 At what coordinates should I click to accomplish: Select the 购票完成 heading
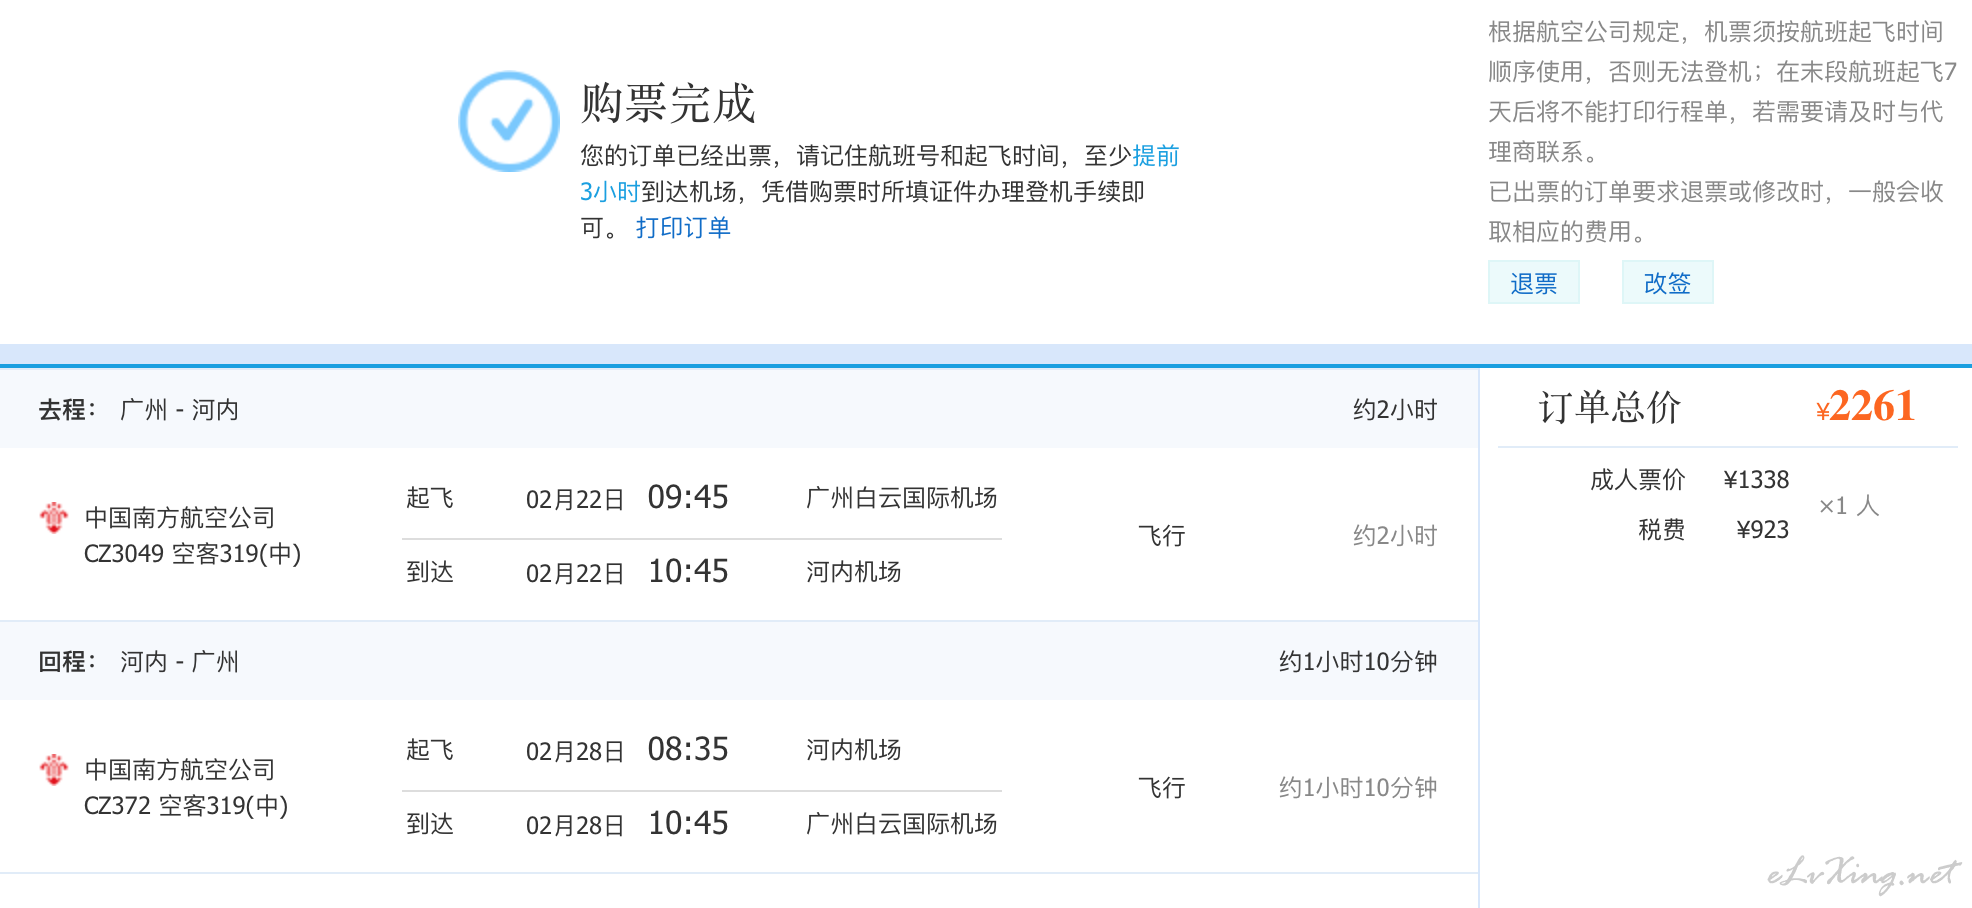coord(668,103)
